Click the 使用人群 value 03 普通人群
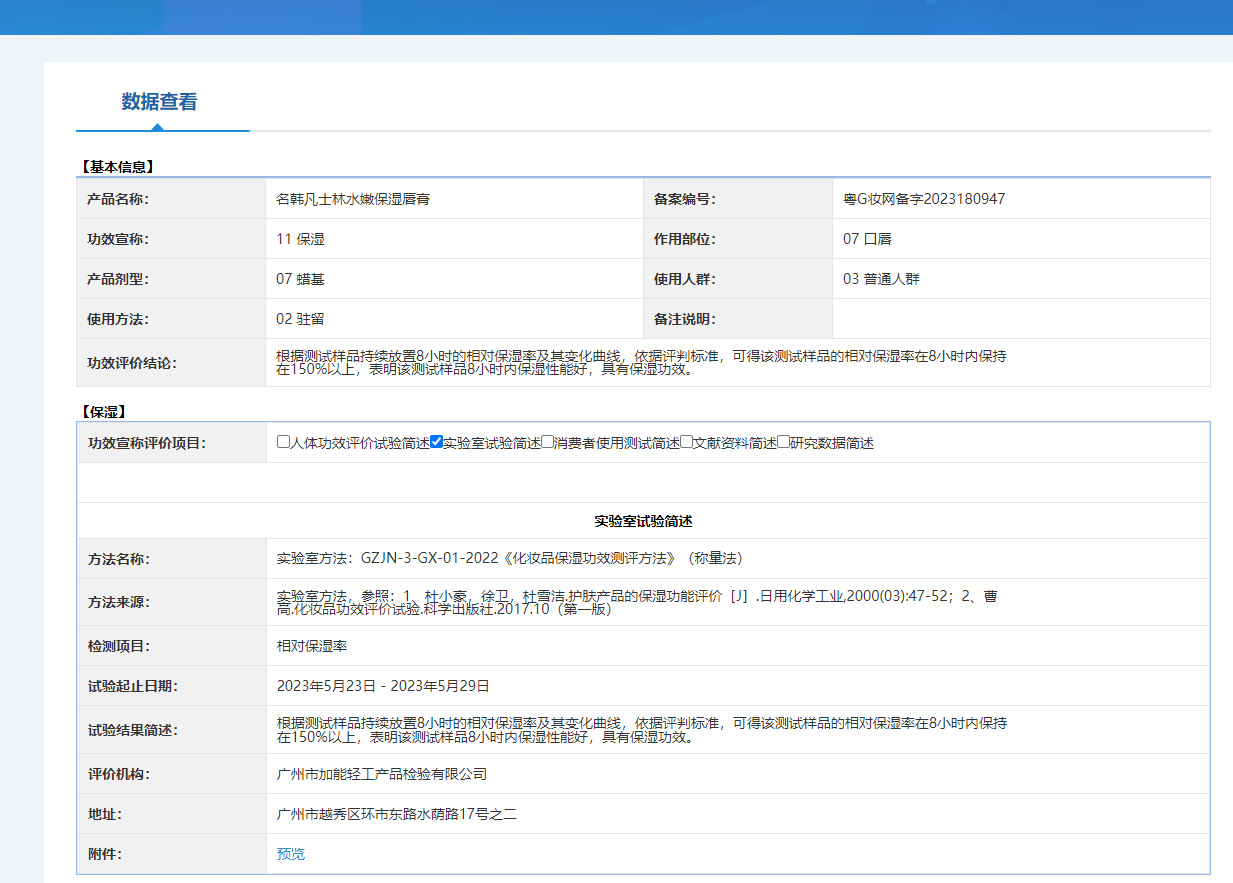Image resolution: width=1233 pixels, height=883 pixels. (x=881, y=279)
